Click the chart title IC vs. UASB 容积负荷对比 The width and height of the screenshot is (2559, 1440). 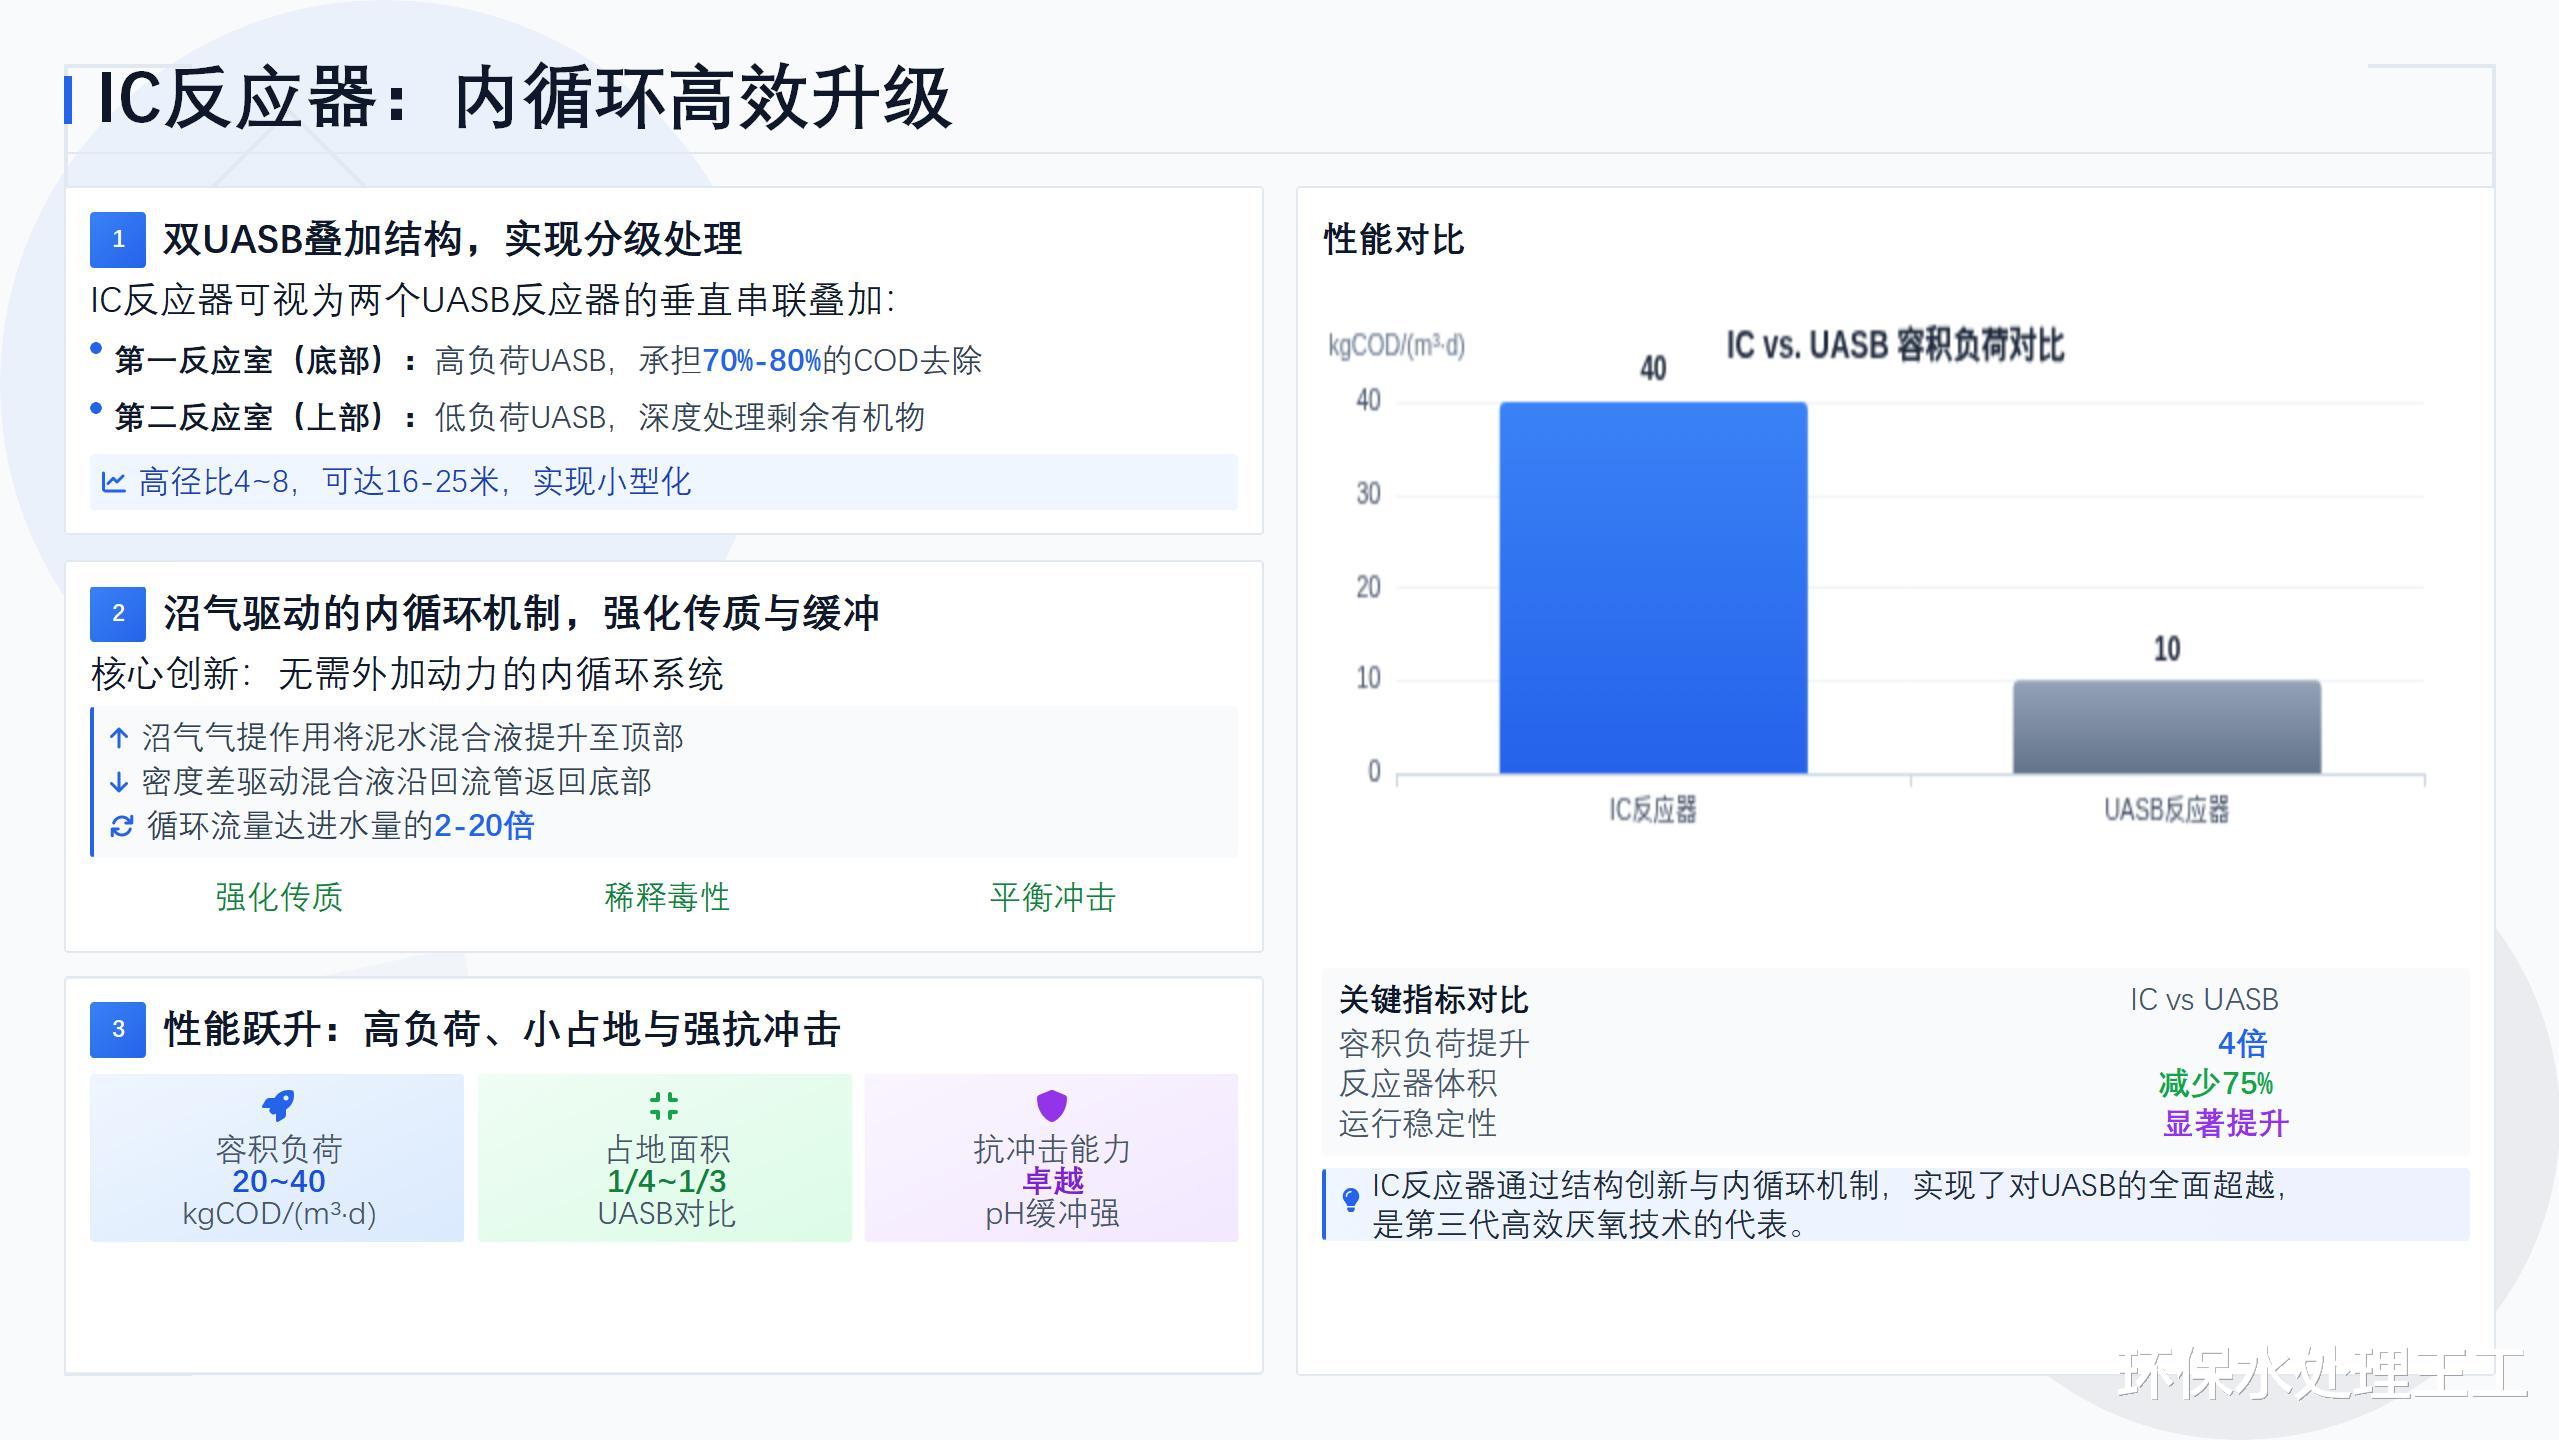tap(1894, 346)
